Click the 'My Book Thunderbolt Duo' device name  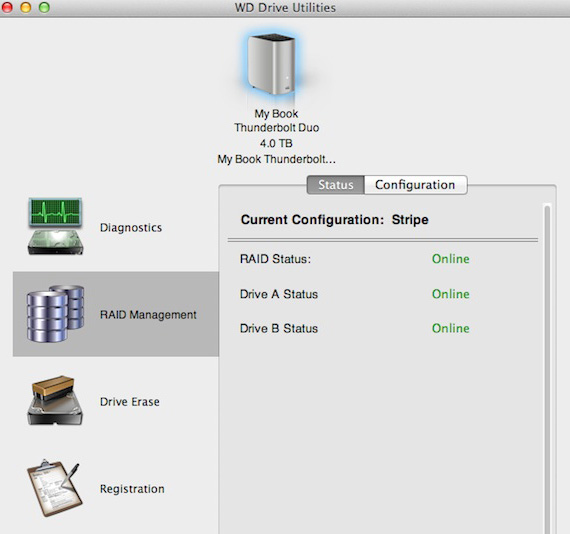pyautogui.click(x=276, y=121)
